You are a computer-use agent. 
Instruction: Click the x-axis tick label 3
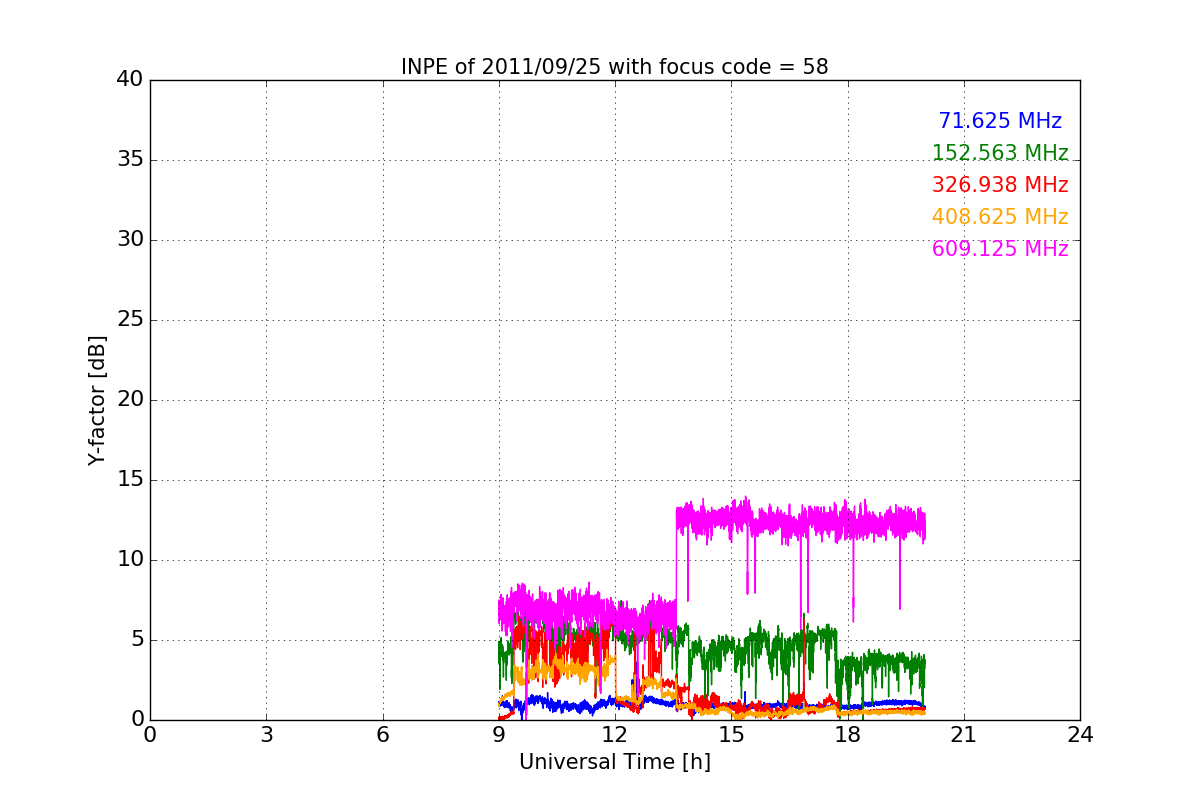pos(266,735)
